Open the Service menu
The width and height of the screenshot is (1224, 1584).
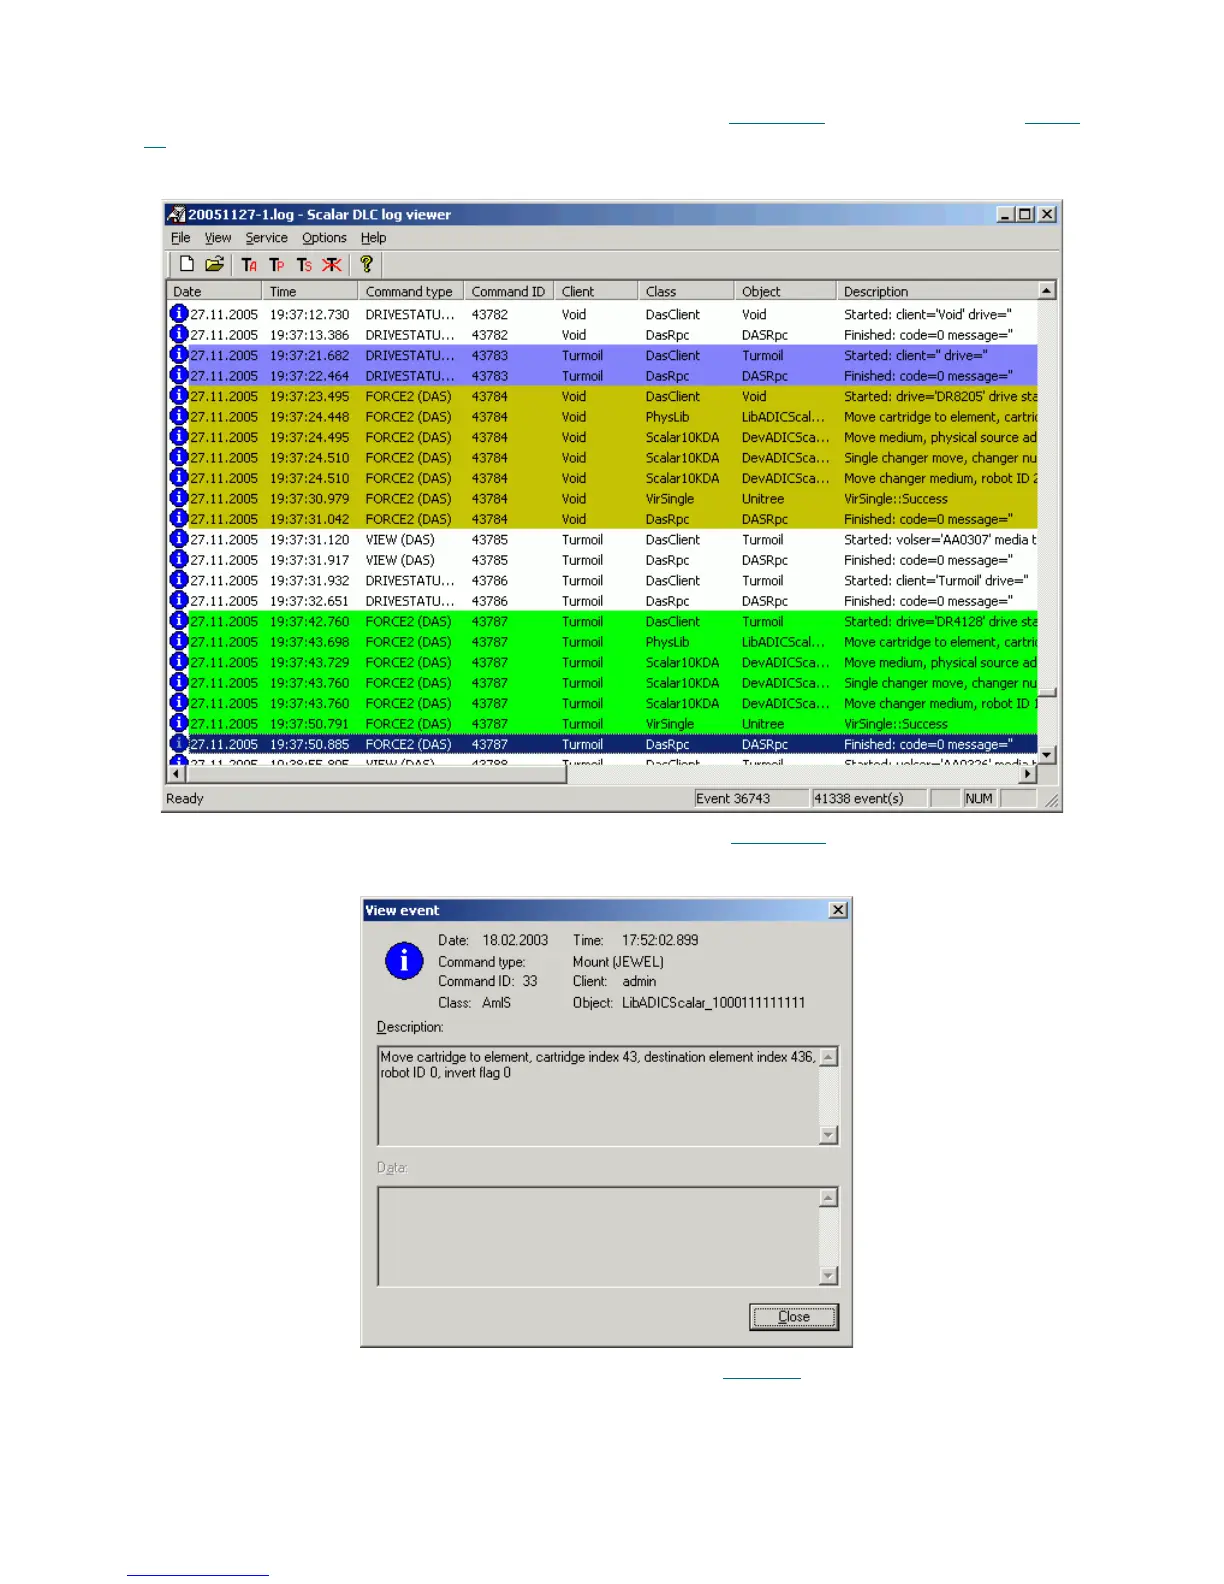(x=267, y=238)
